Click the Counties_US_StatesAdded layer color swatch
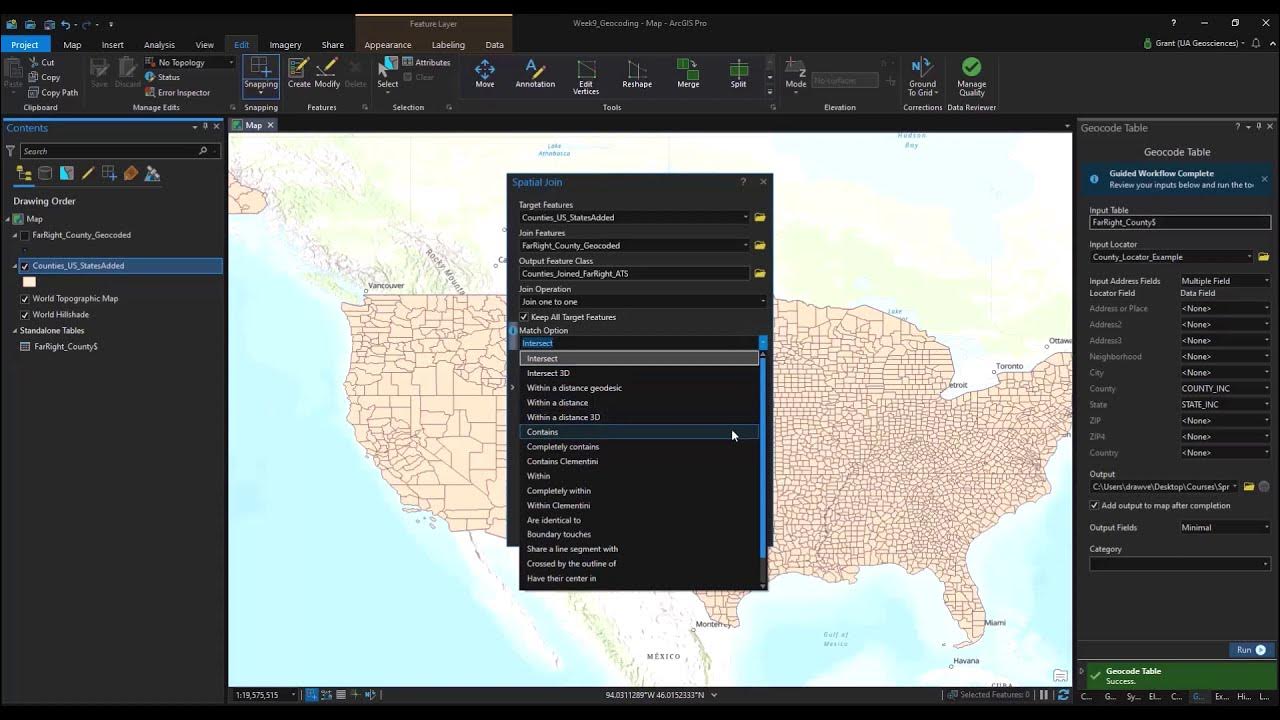 coord(29,282)
